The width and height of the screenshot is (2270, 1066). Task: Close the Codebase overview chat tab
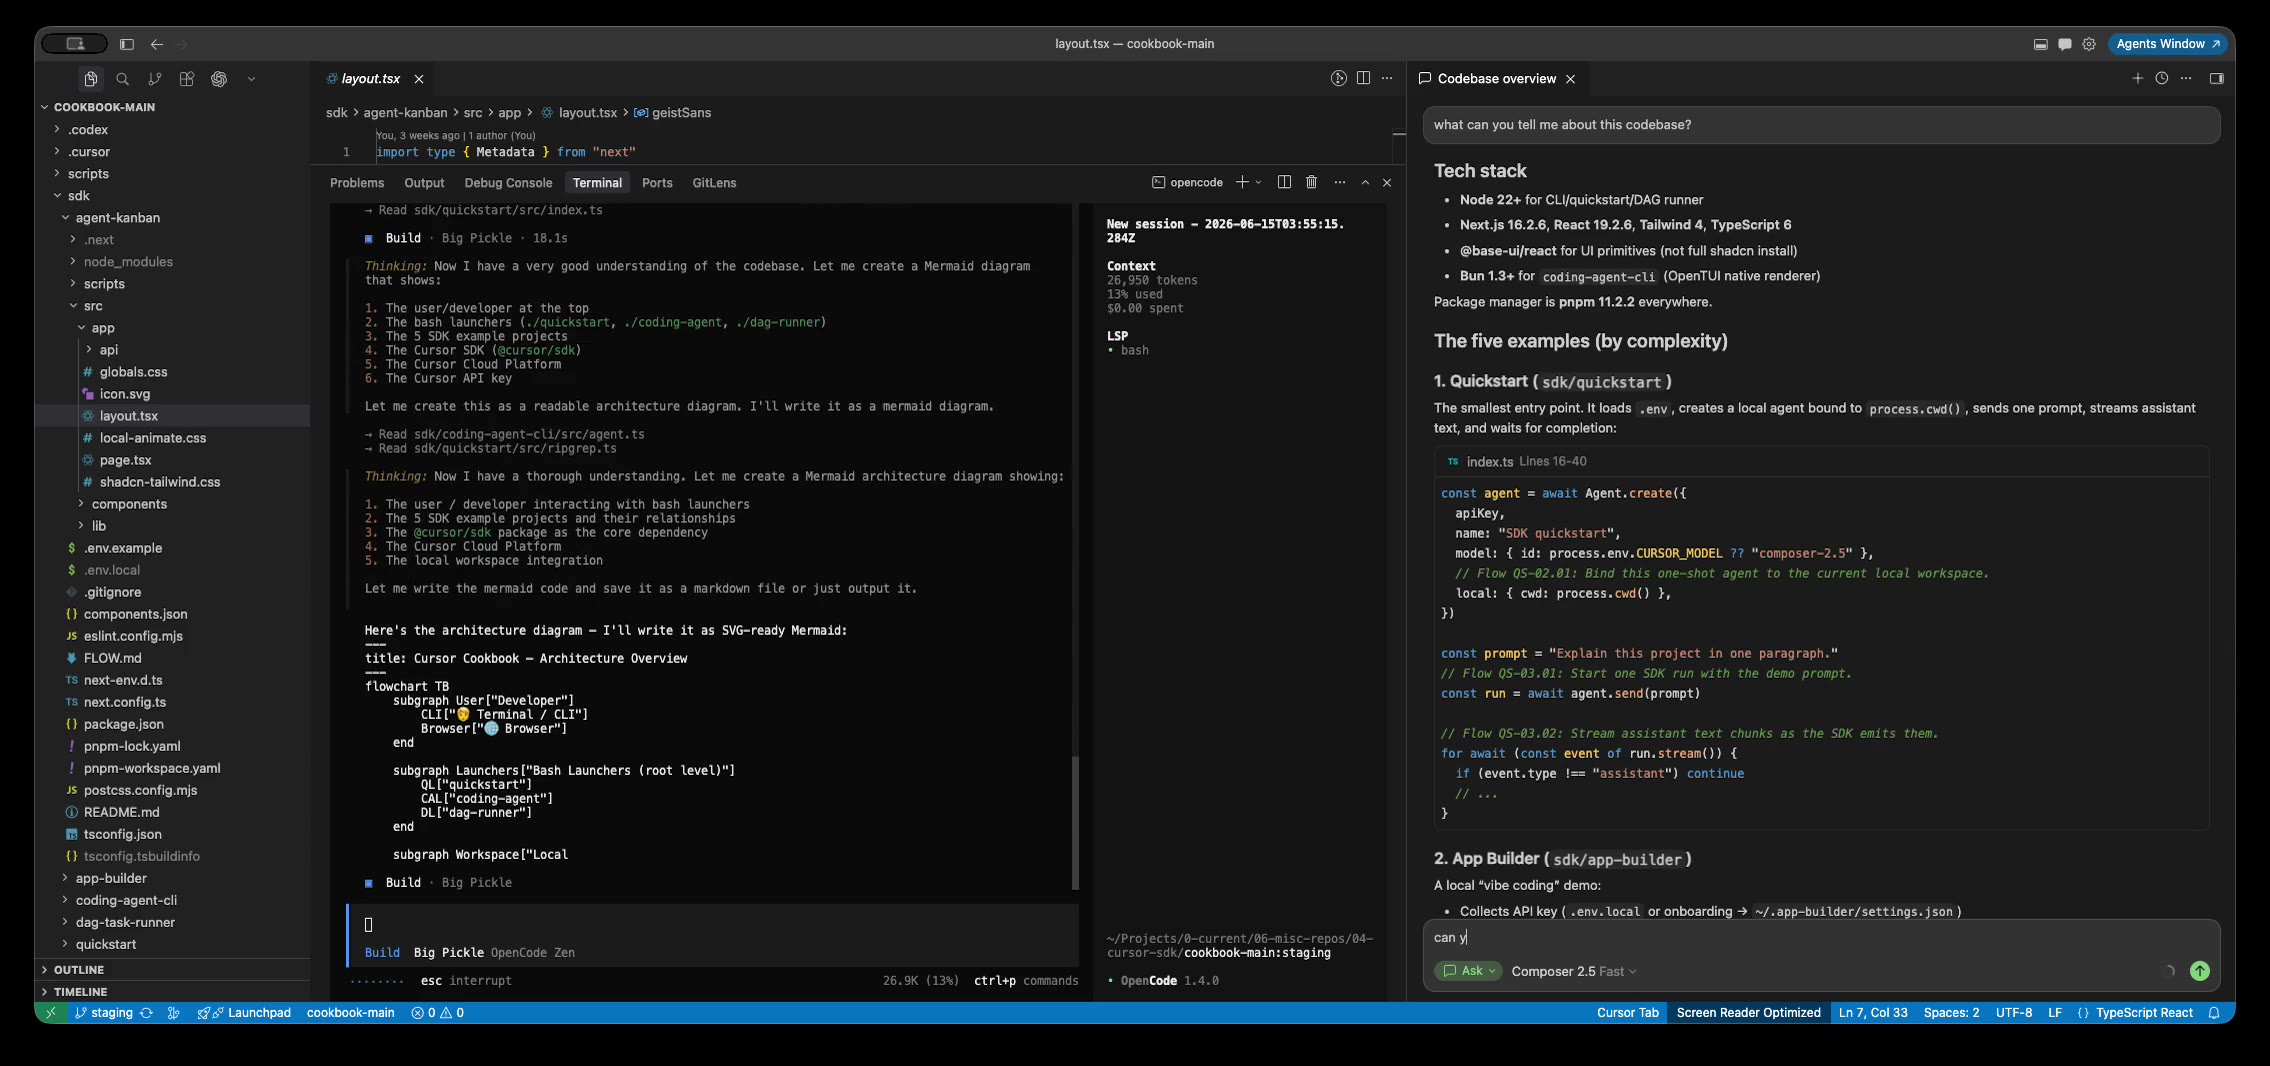click(x=1570, y=79)
